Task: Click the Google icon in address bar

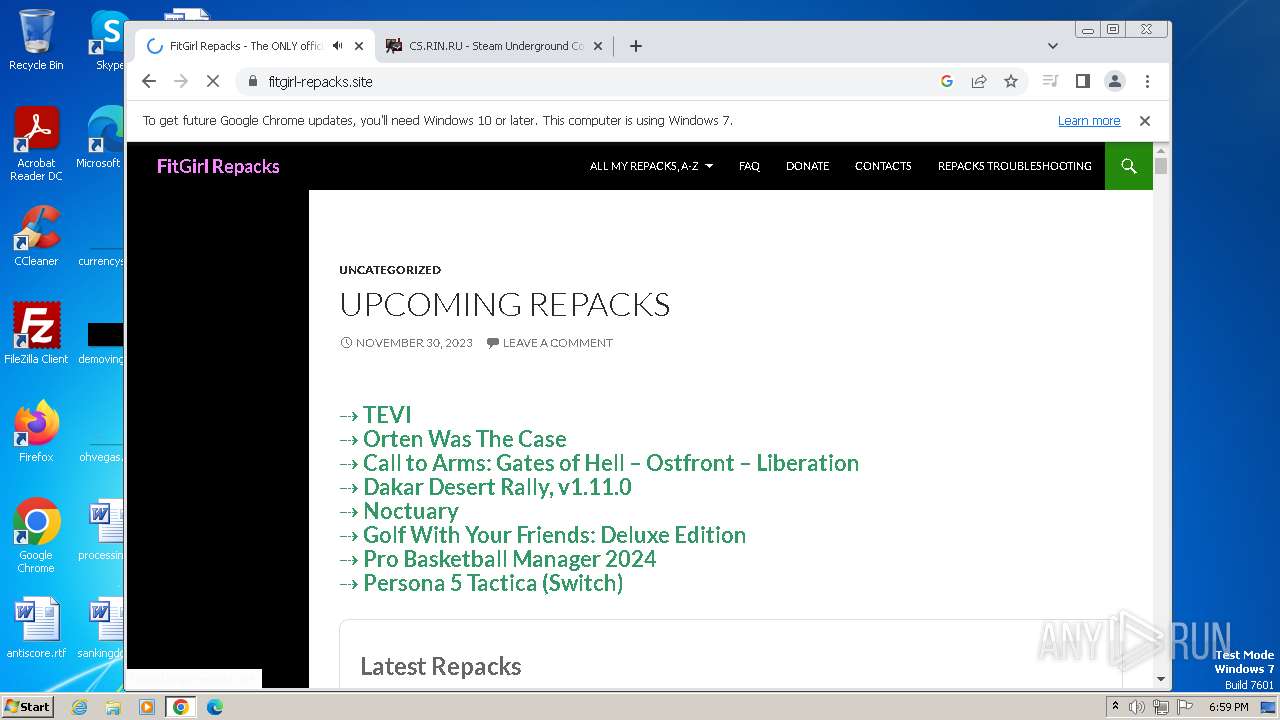Action: [947, 81]
